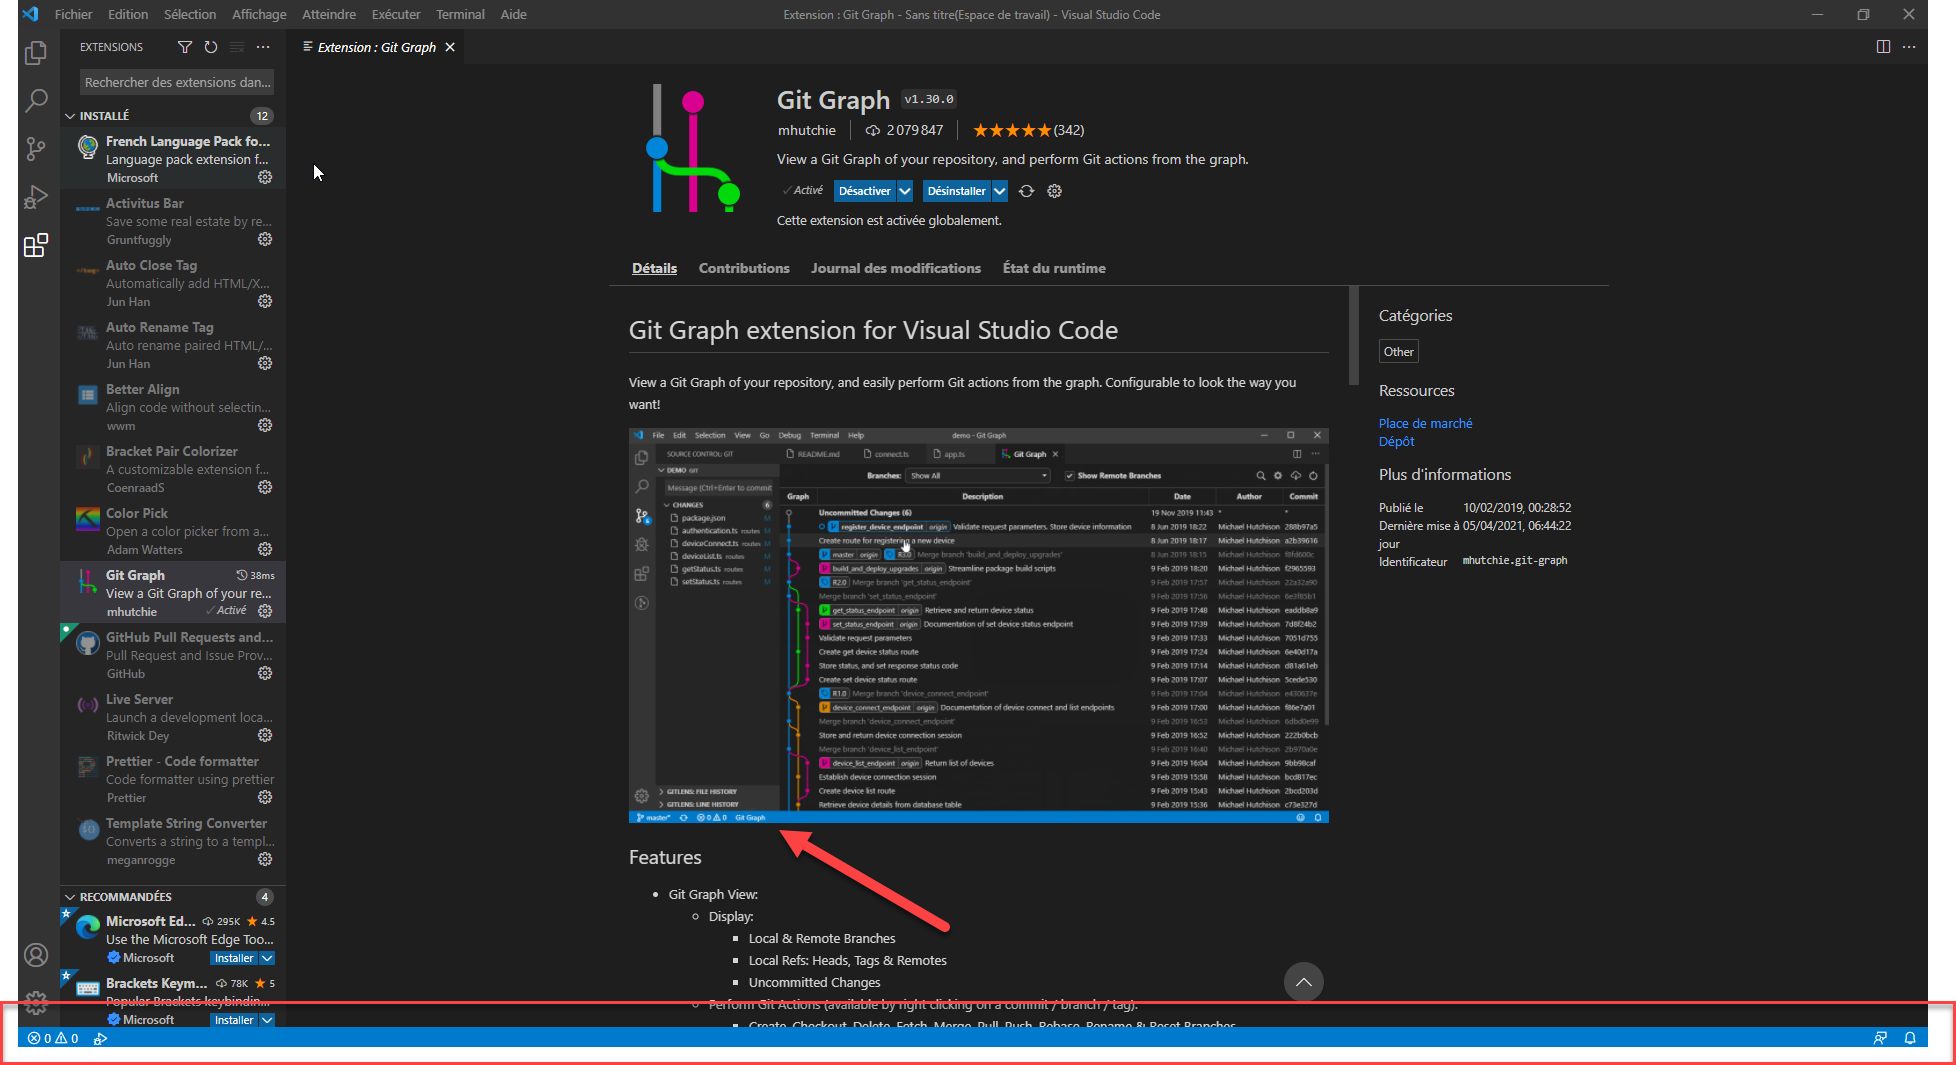Open the Search view icon
The width and height of the screenshot is (1956, 1065).
coord(36,100)
